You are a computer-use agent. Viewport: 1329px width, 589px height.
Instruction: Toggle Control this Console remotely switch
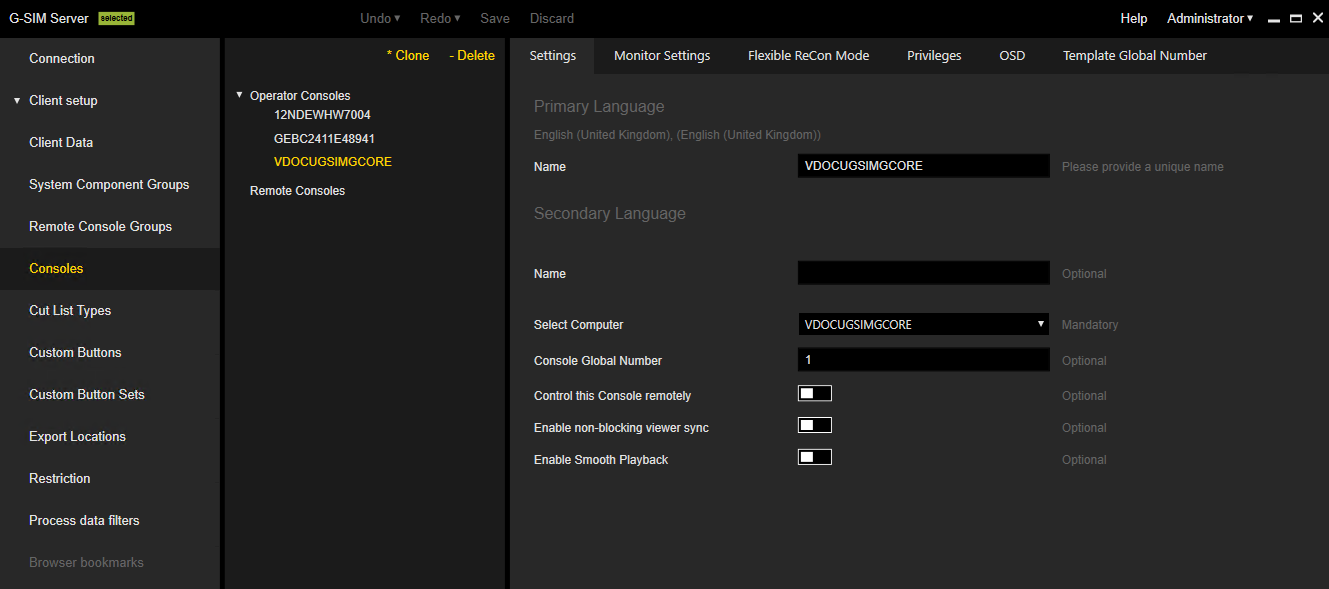[814, 394]
